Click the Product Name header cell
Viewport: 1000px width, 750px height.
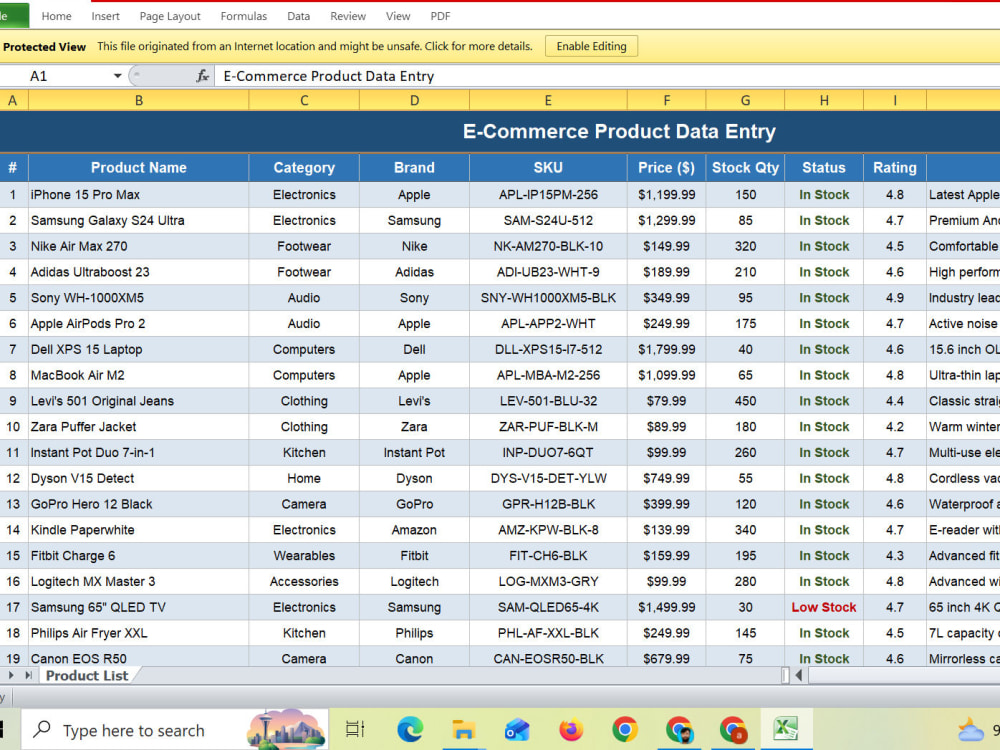coord(138,168)
